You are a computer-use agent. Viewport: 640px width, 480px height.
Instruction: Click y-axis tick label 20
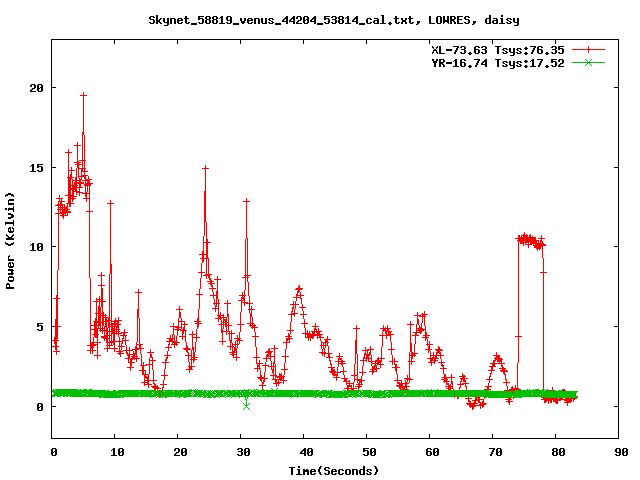37,88
